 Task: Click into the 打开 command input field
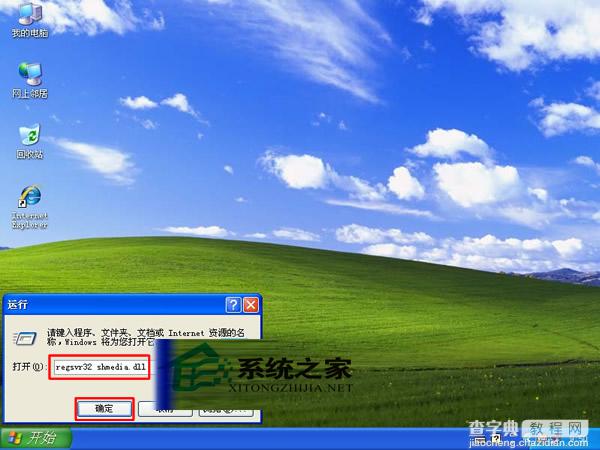click(100, 367)
